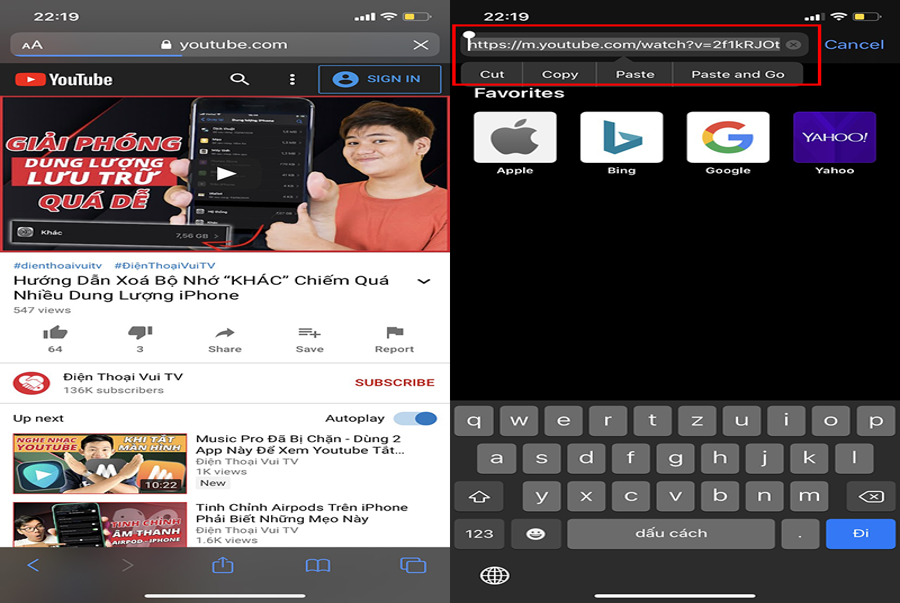Toggle the Autoplay switch
Viewport: 900px width, 603px height.
coord(415,418)
